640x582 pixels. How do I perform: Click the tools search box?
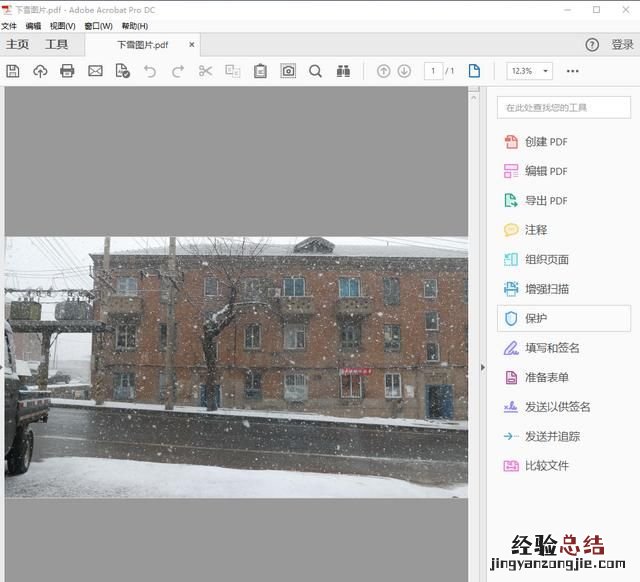(563, 107)
